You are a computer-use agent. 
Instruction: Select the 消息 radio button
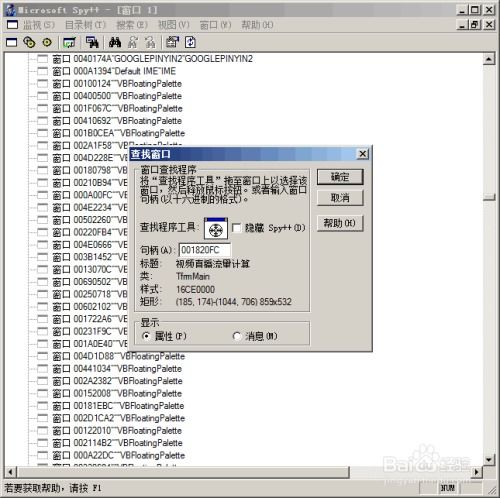coord(237,336)
